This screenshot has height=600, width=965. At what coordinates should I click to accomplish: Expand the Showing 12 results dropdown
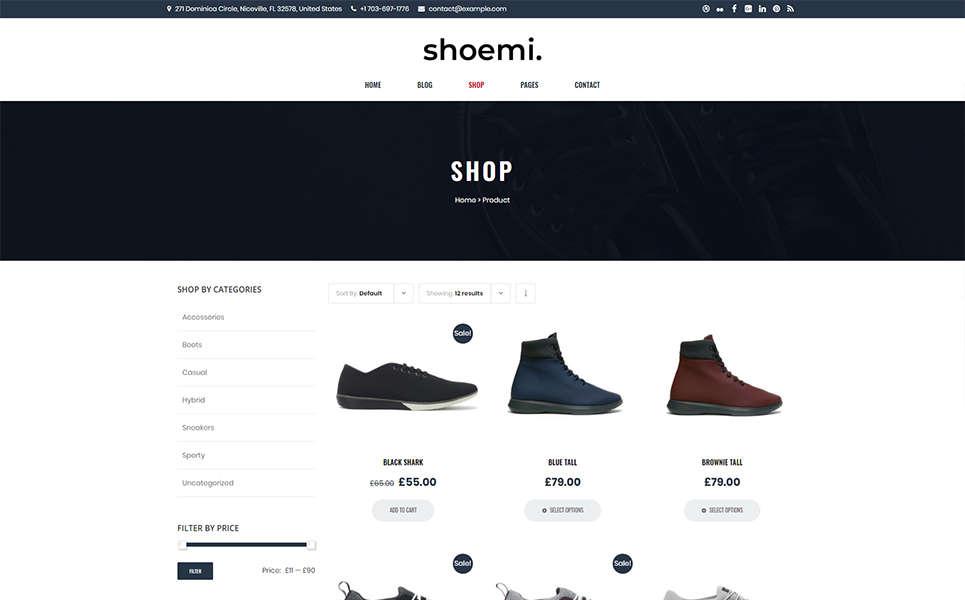coord(465,294)
